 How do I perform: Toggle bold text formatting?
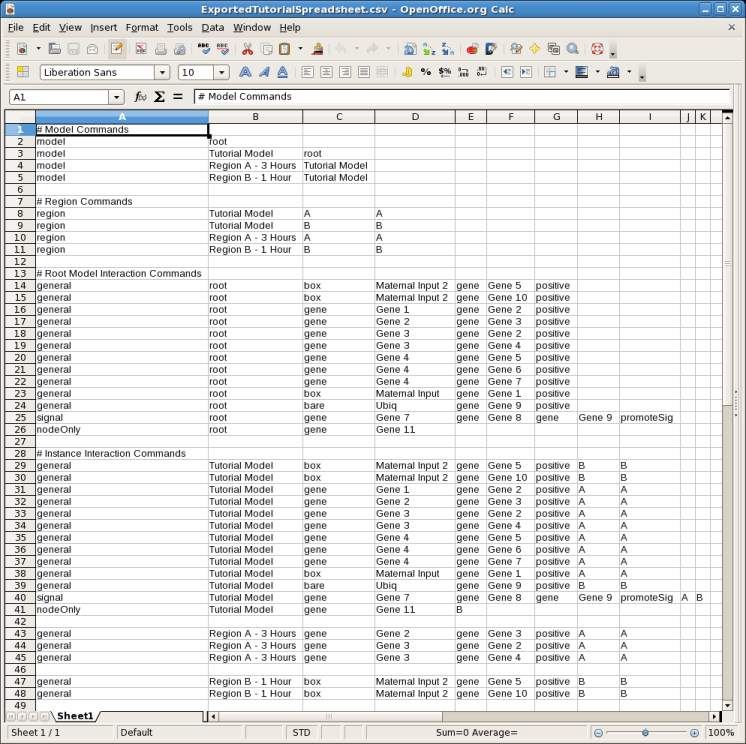pyautogui.click(x=245, y=72)
